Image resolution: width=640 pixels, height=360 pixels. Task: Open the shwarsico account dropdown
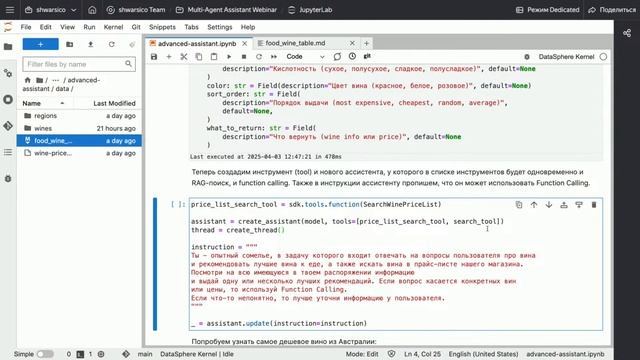[51, 10]
